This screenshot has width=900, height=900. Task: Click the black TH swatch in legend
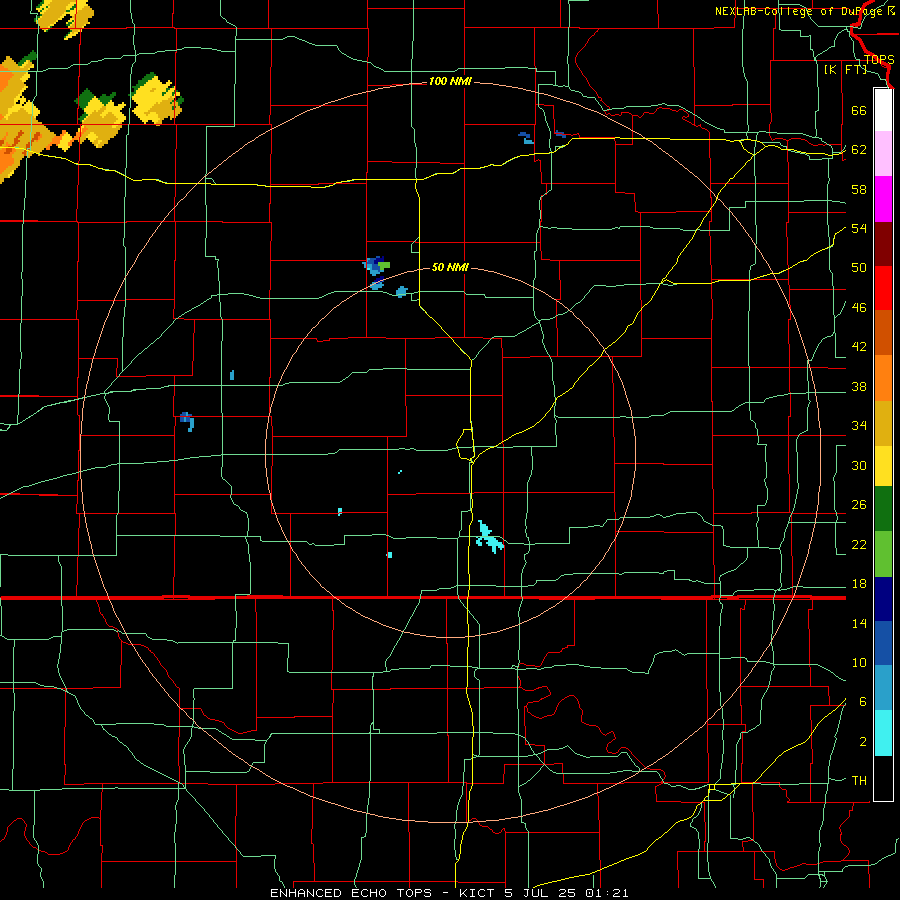click(883, 778)
